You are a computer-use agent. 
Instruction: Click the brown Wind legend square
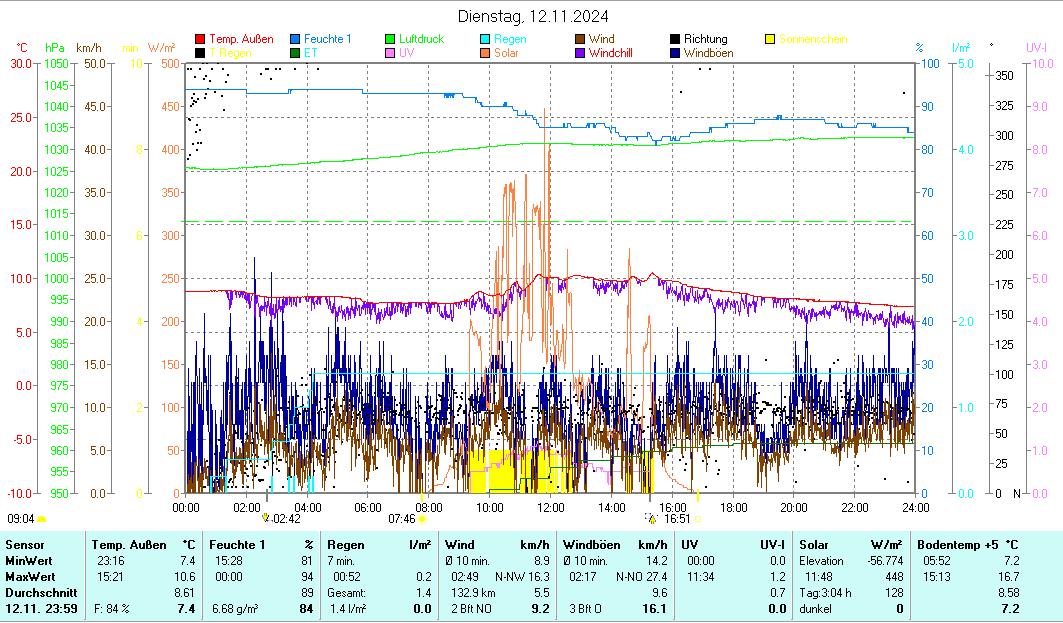tap(581, 40)
